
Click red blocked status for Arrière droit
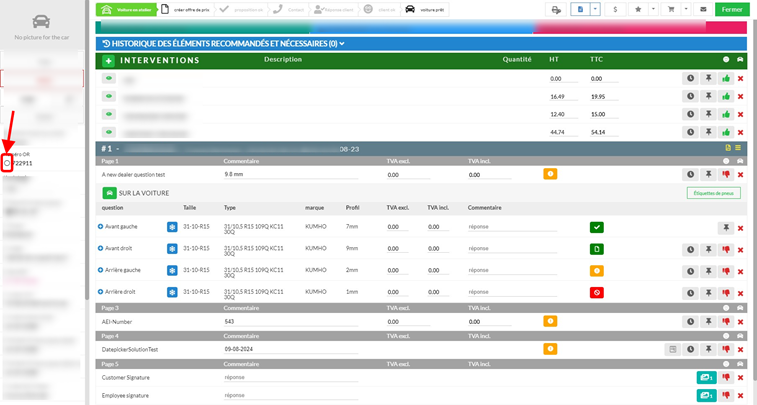pyautogui.click(x=597, y=293)
